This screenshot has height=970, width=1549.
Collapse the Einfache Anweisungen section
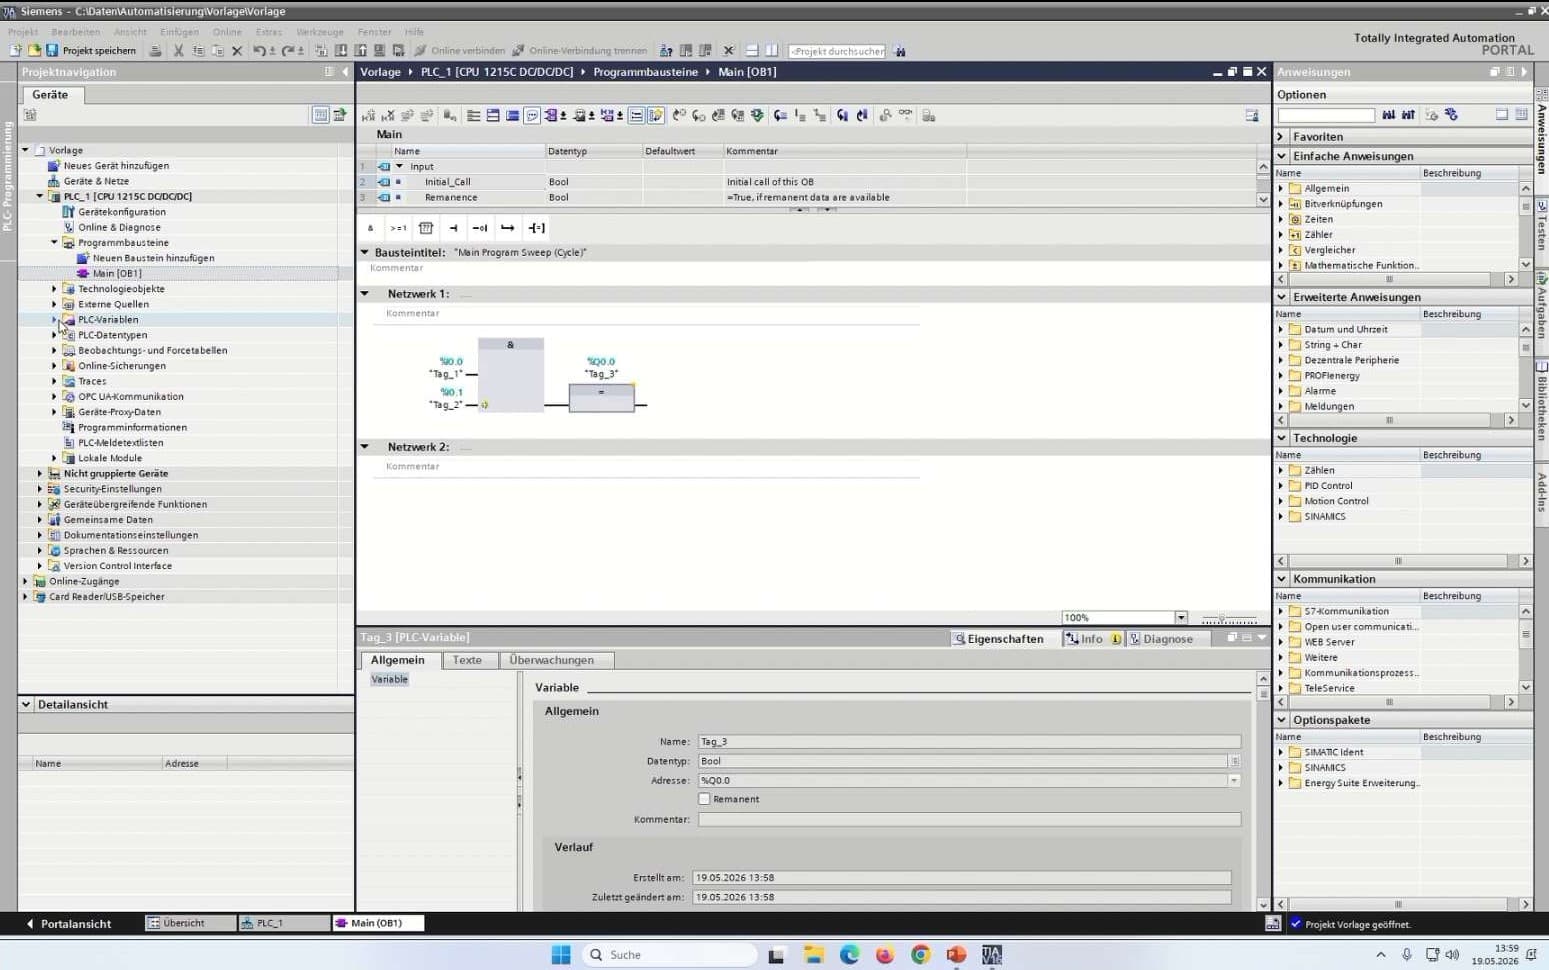coord(1282,156)
